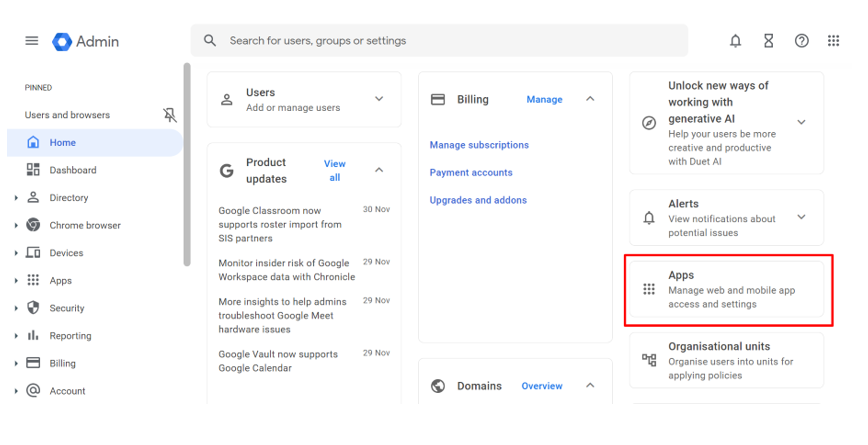Click the Reporting bar chart icon
The width and height of the screenshot is (868, 445).
[x=33, y=335]
